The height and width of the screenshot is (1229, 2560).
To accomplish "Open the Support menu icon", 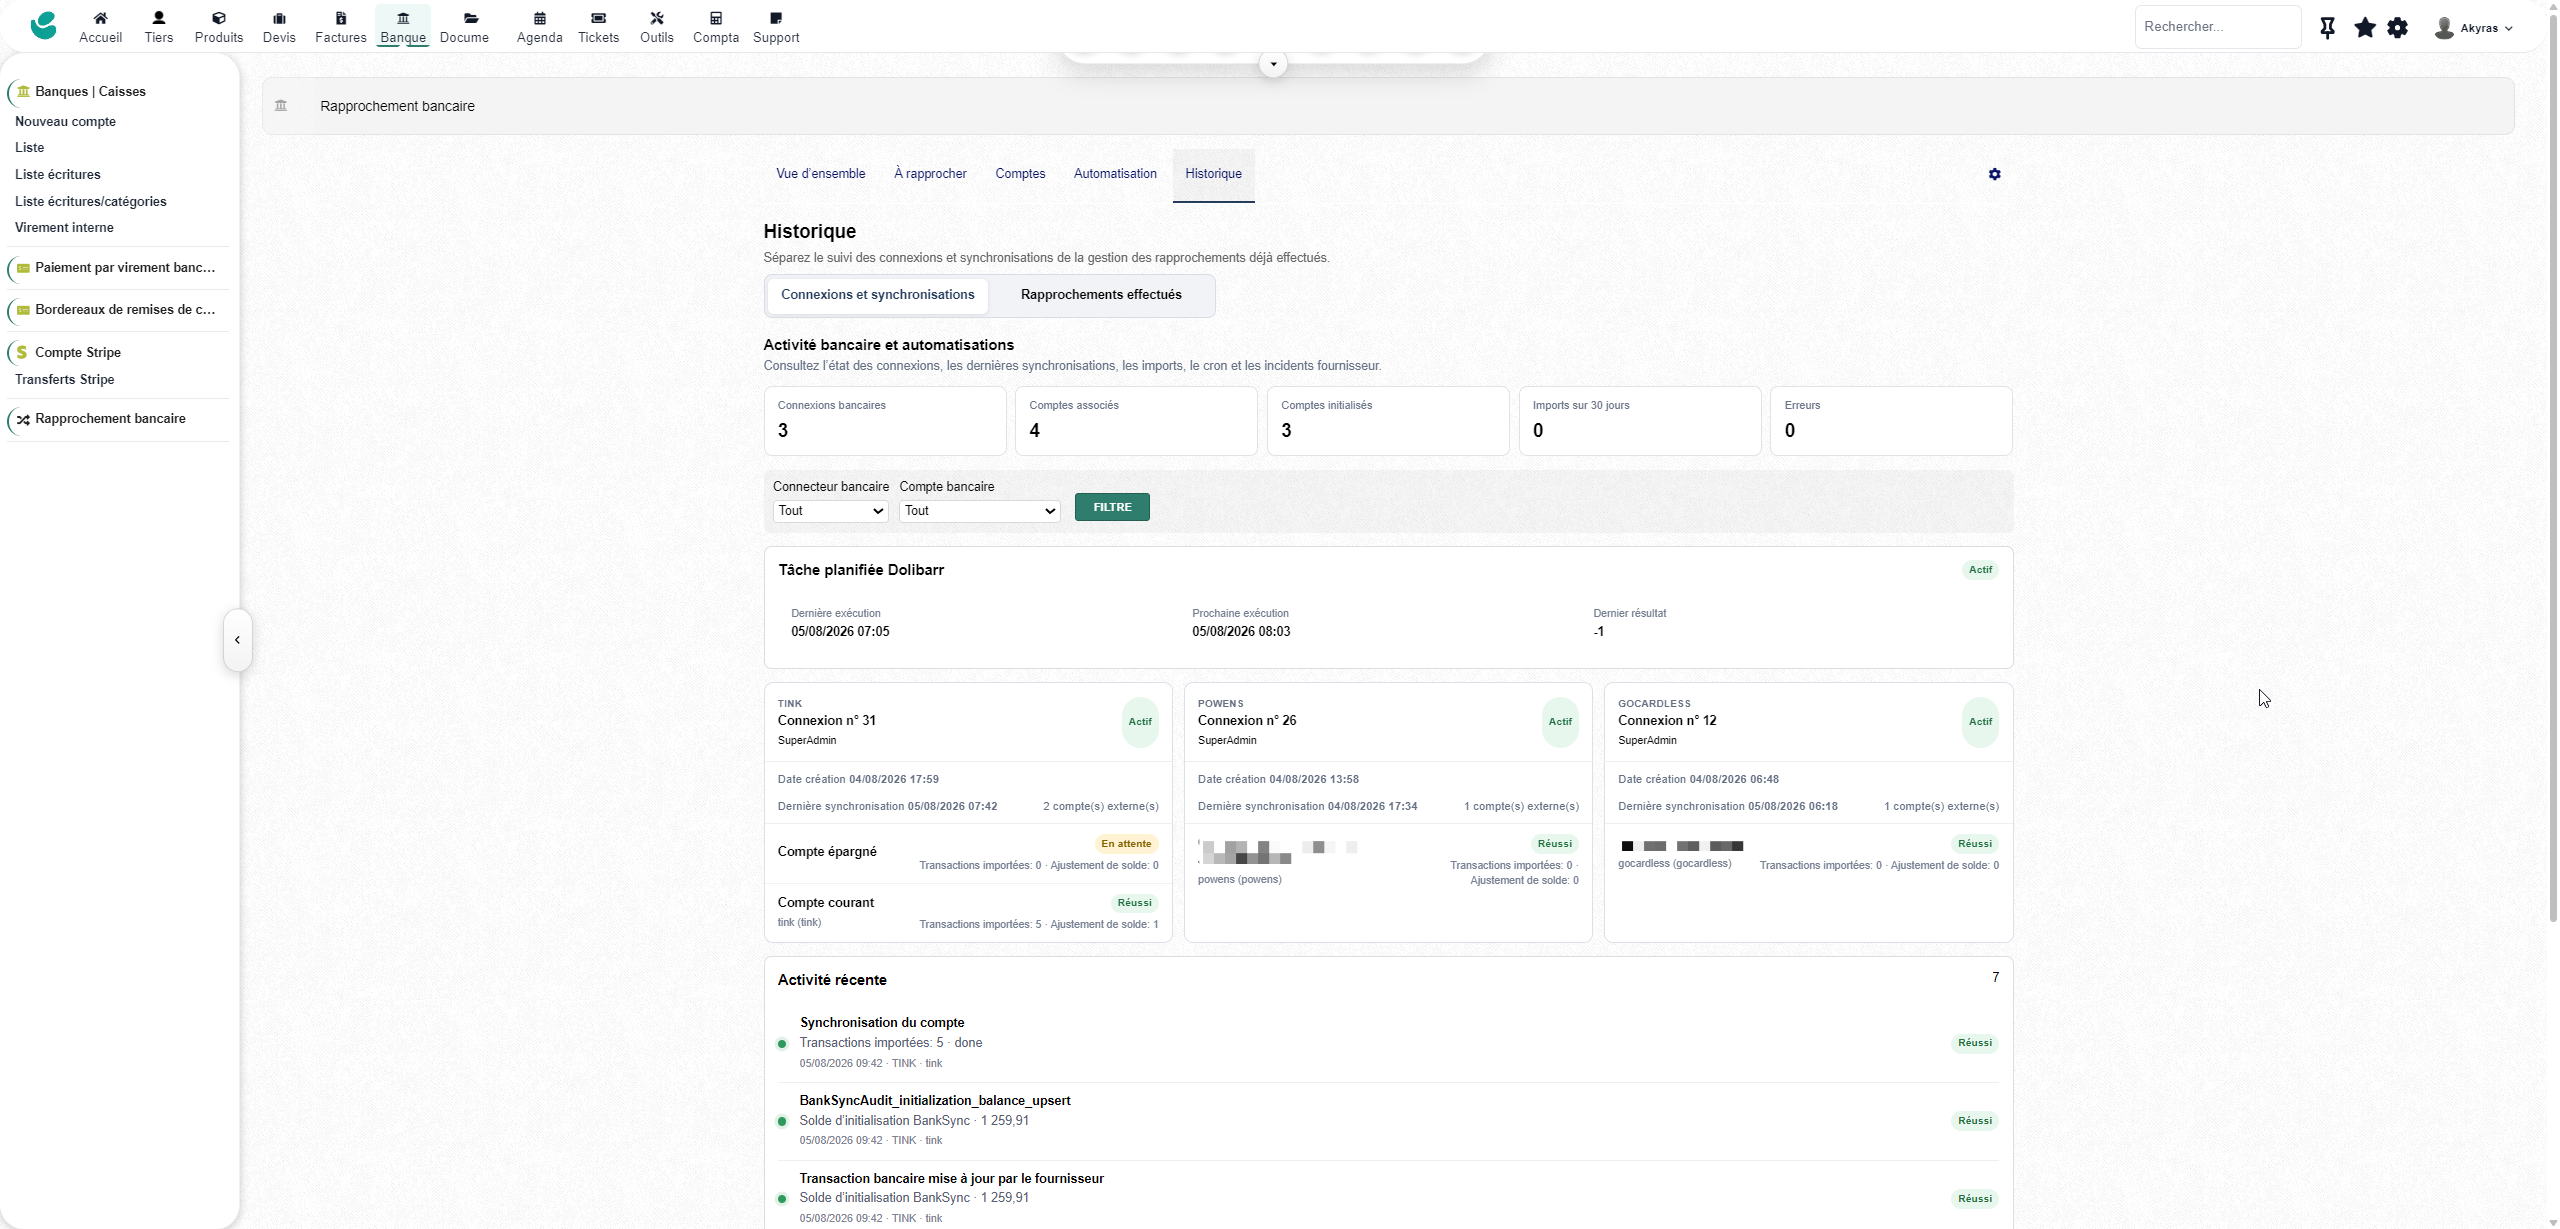I will [x=776, y=18].
